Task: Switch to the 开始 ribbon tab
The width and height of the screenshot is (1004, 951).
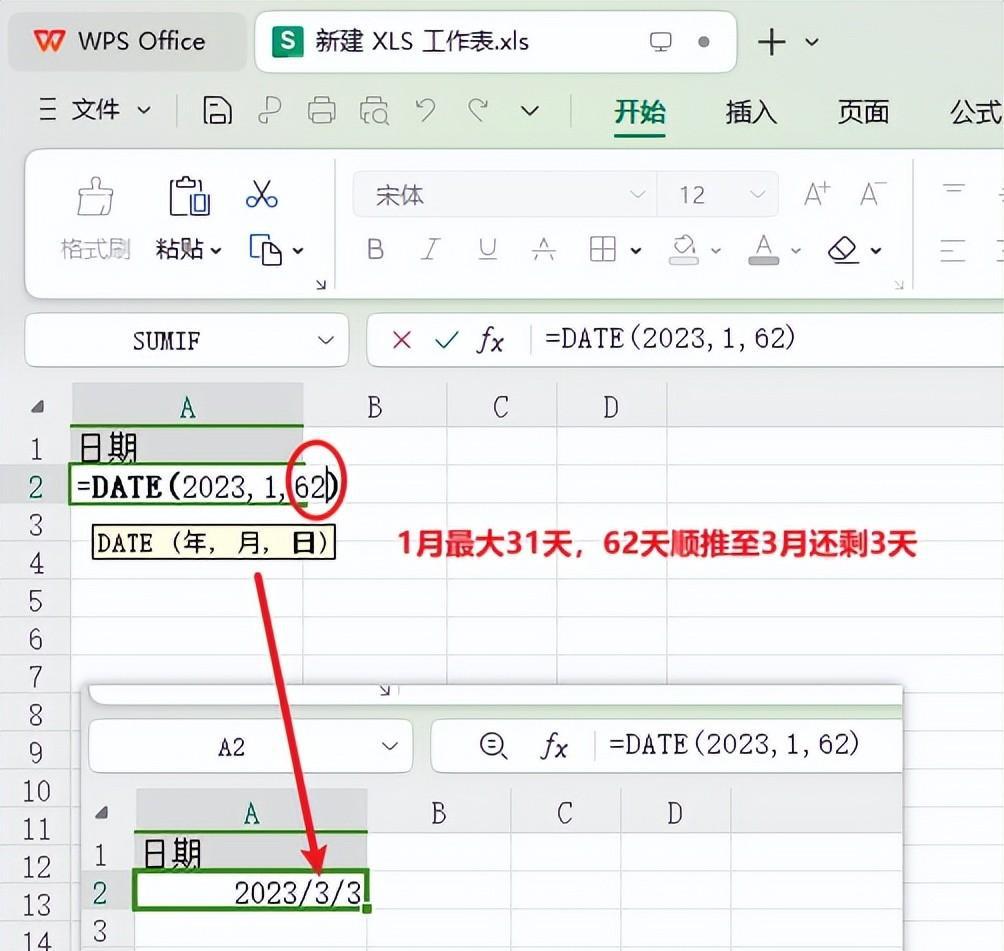Action: click(640, 112)
